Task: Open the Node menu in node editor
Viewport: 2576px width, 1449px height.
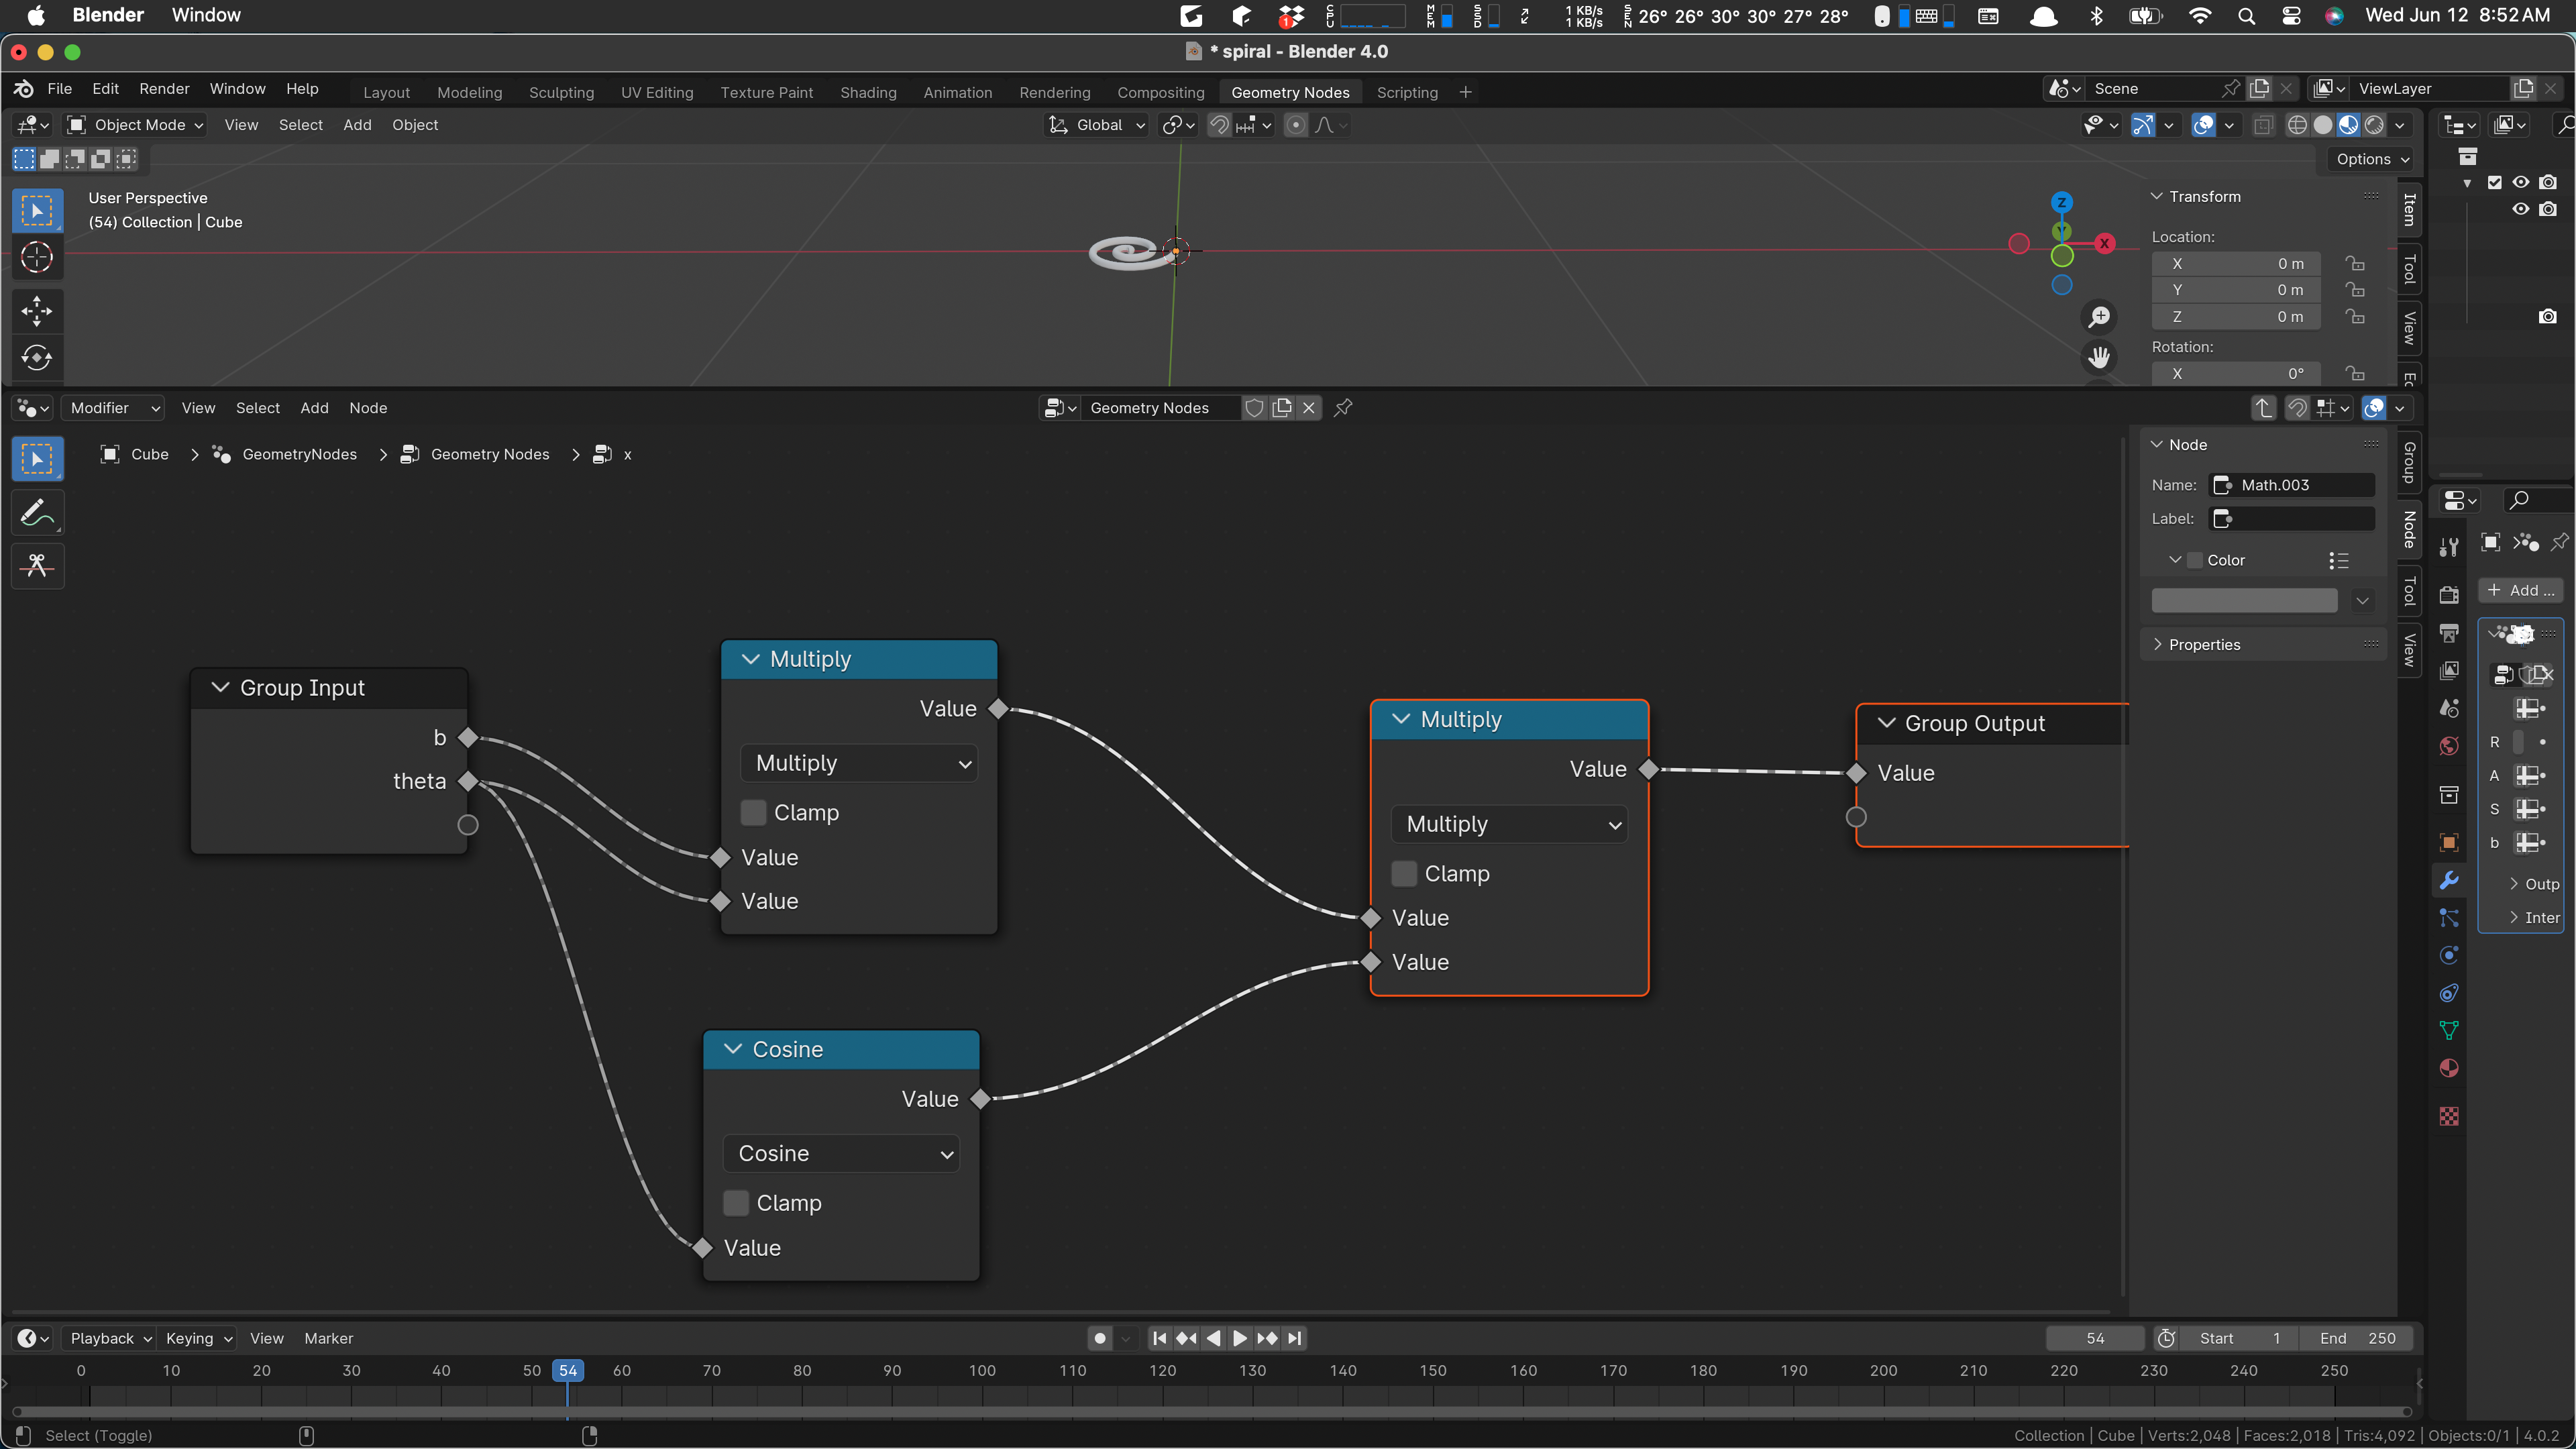Action: tap(368, 408)
